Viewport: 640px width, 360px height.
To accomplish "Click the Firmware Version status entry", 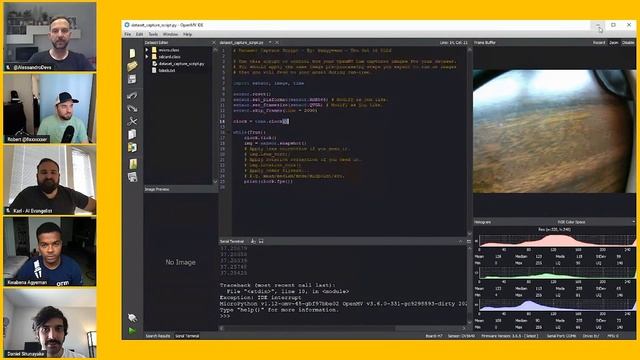I will pos(509,336).
